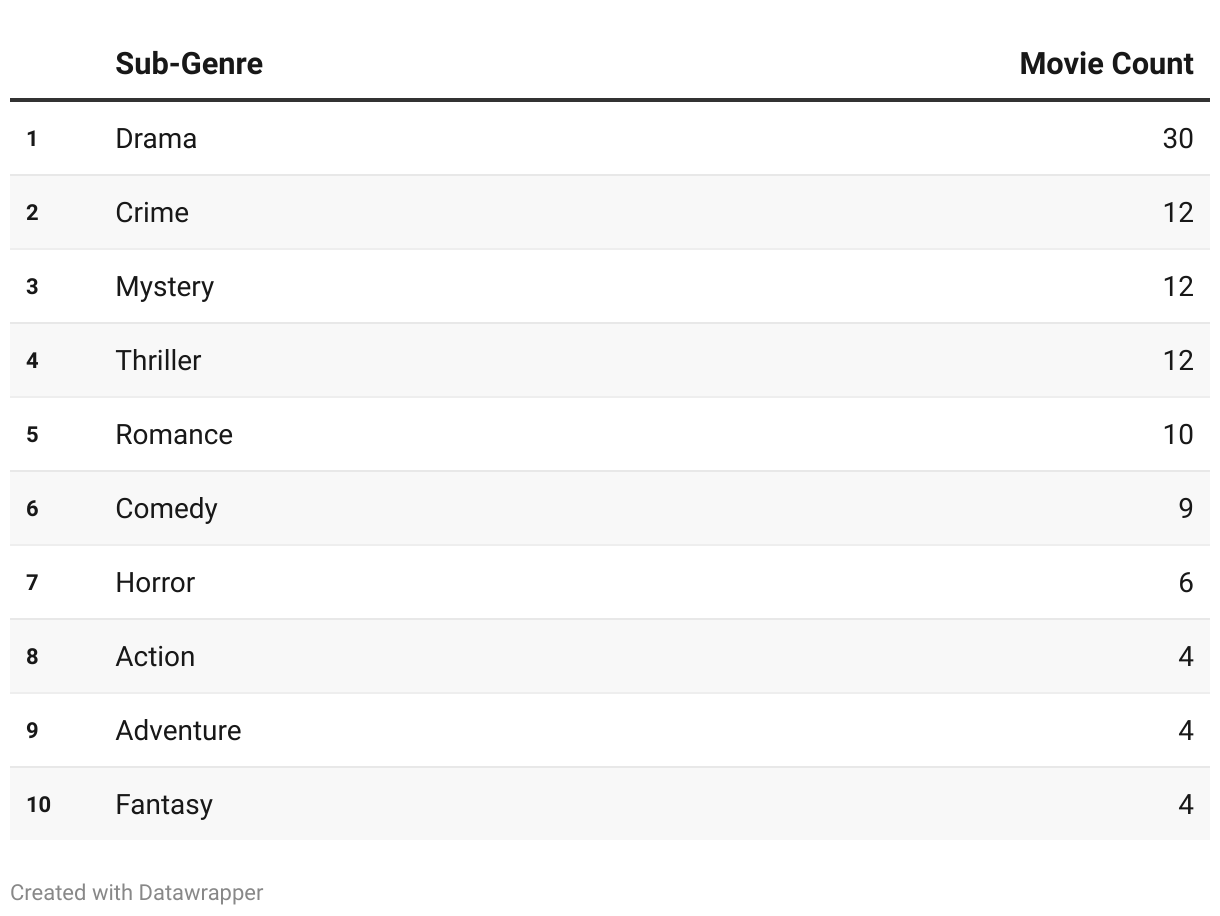The height and width of the screenshot is (916, 1220).
Task: Select the Thriller row label
Action: tap(158, 360)
